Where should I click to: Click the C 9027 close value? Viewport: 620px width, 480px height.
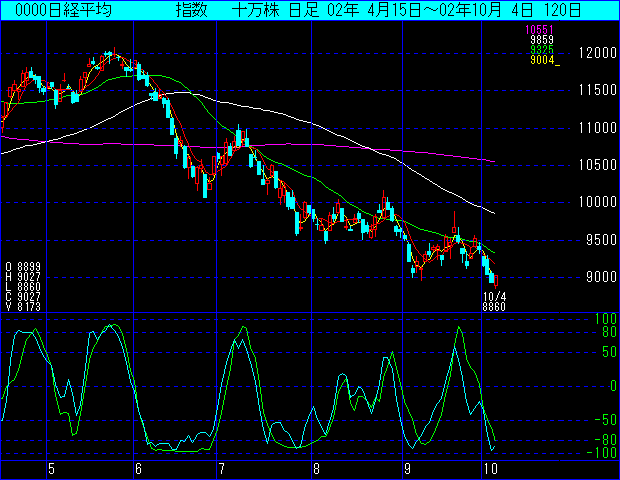pyautogui.click(x=23, y=297)
